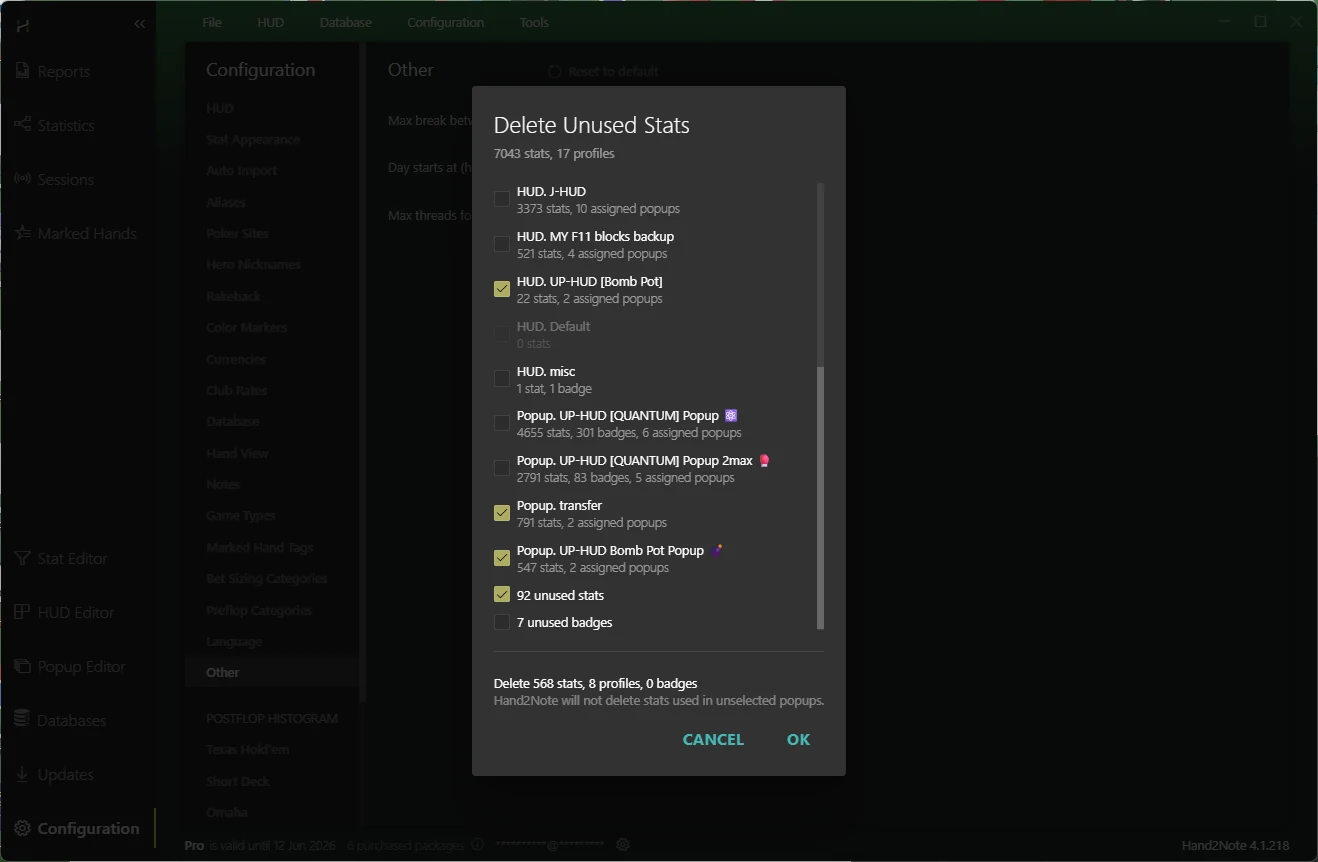This screenshot has width=1318, height=862.
Task: Select Rakeback in the Configuration list
Action: [234, 296]
